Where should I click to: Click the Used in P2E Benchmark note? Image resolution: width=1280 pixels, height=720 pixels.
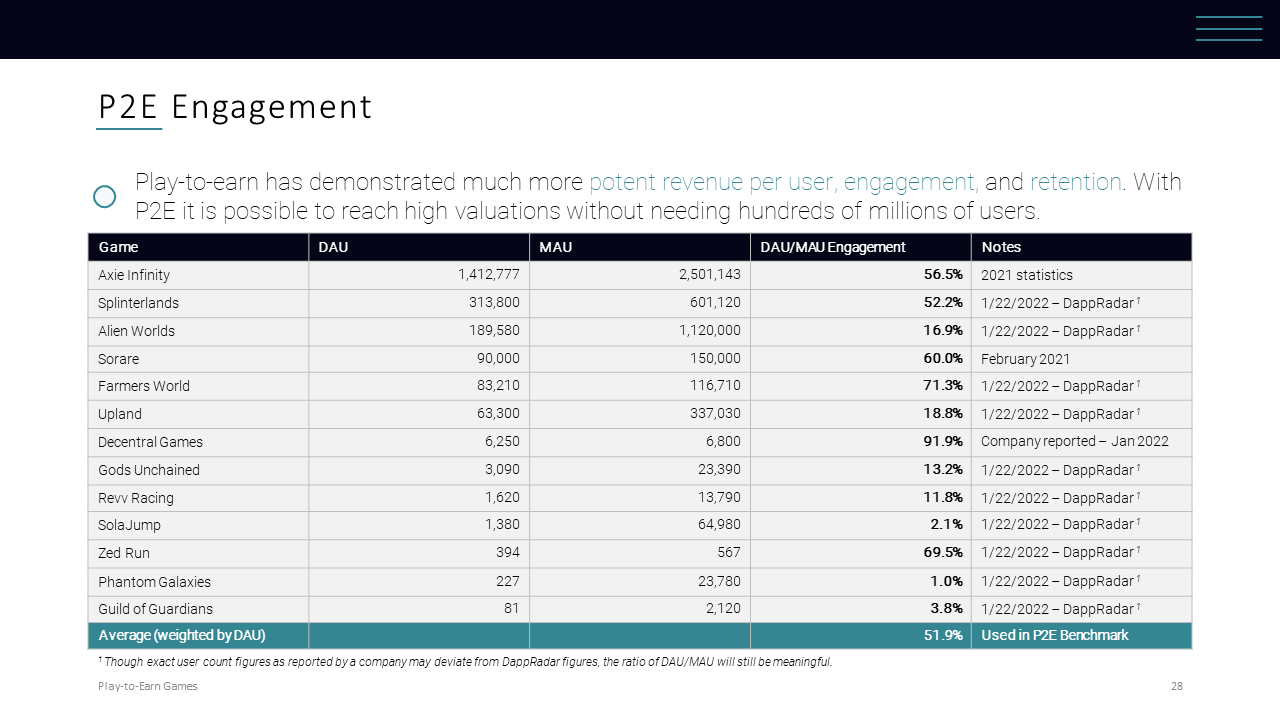[x=1055, y=636]
